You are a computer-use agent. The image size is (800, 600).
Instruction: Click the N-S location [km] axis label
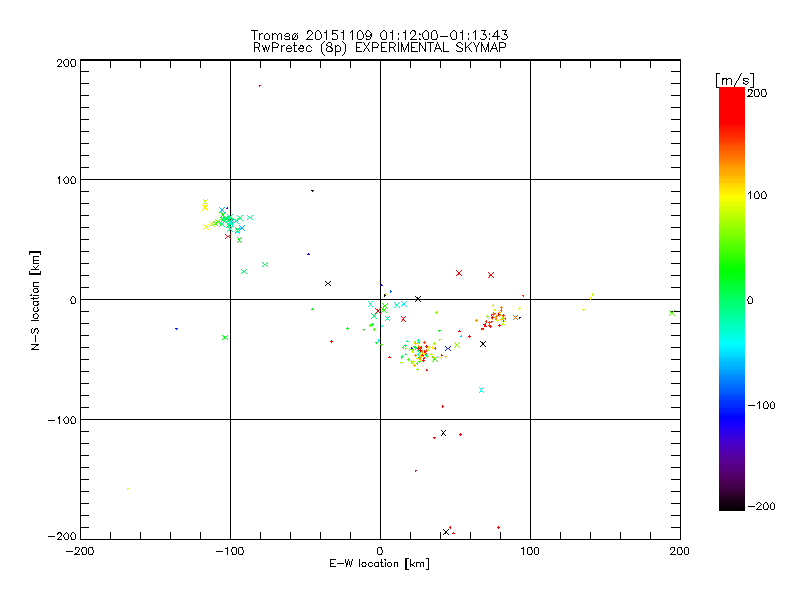(x=35, y=301)
